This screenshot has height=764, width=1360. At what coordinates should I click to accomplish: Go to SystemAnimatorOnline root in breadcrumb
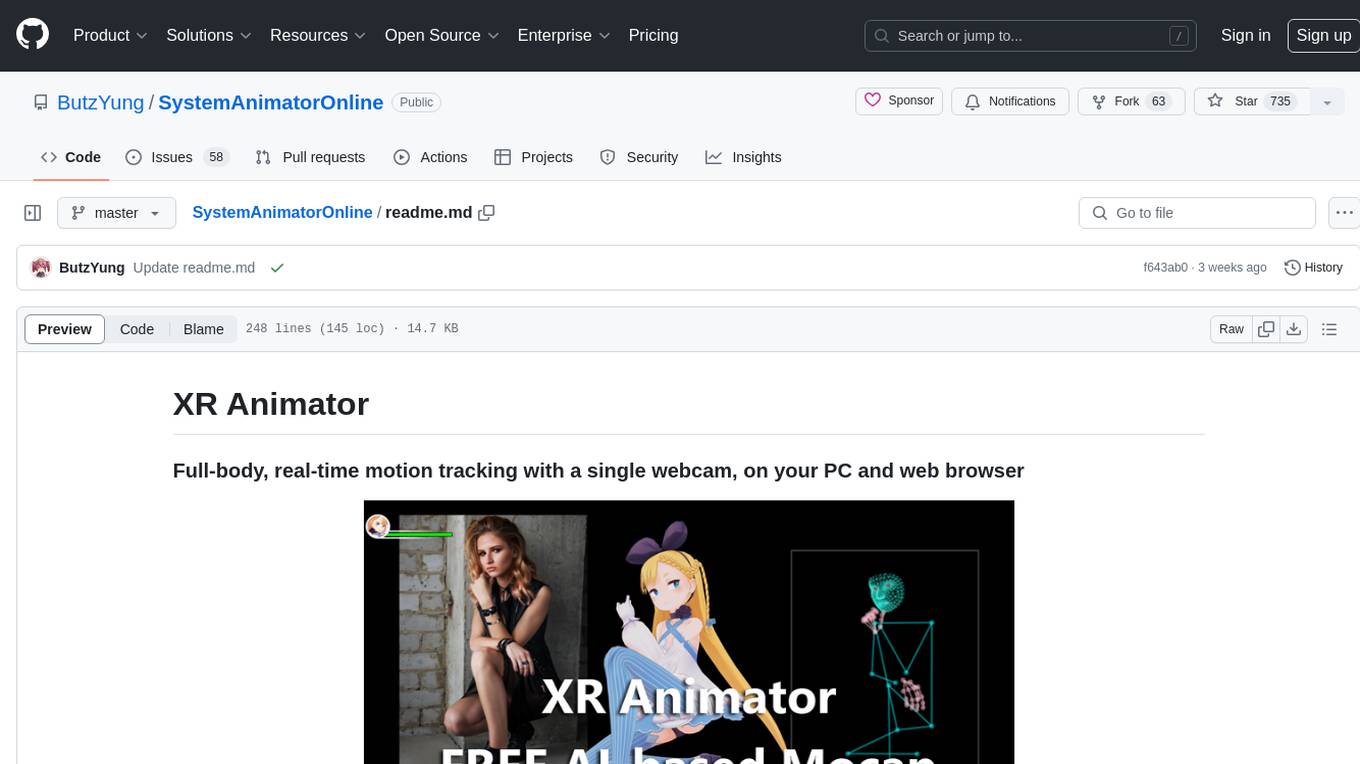282,213
